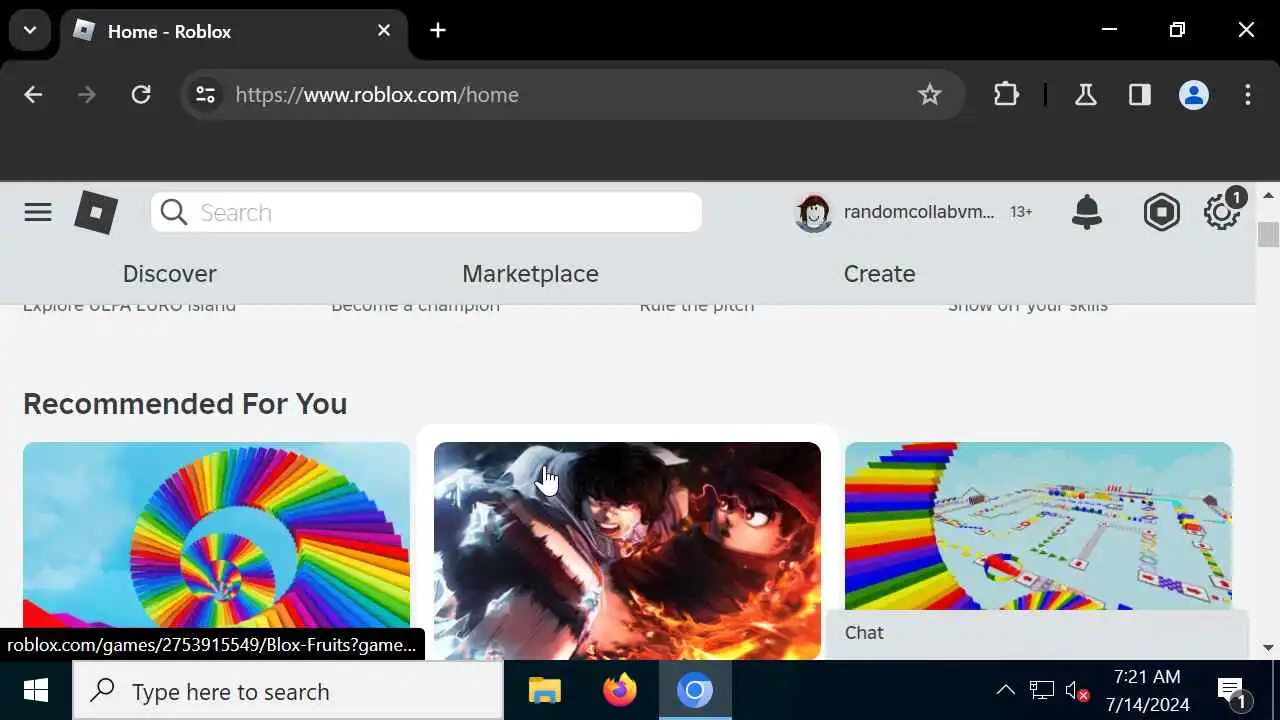Click the page scrollbar down arrow
Screen dimensions: 1280x720
pyautogui.click(x=1269, y=648)
